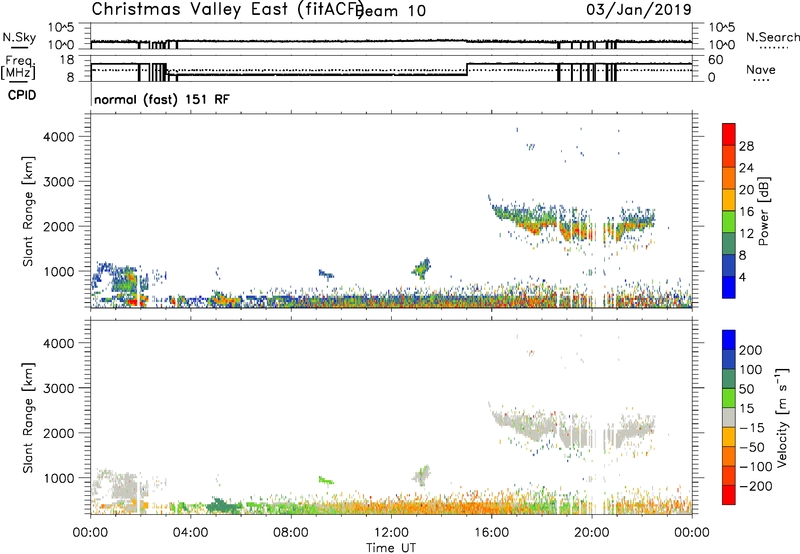This screenshot has width=800, height=554.
Task: Click the '12:00' time axis tick label
Action: 391,533
